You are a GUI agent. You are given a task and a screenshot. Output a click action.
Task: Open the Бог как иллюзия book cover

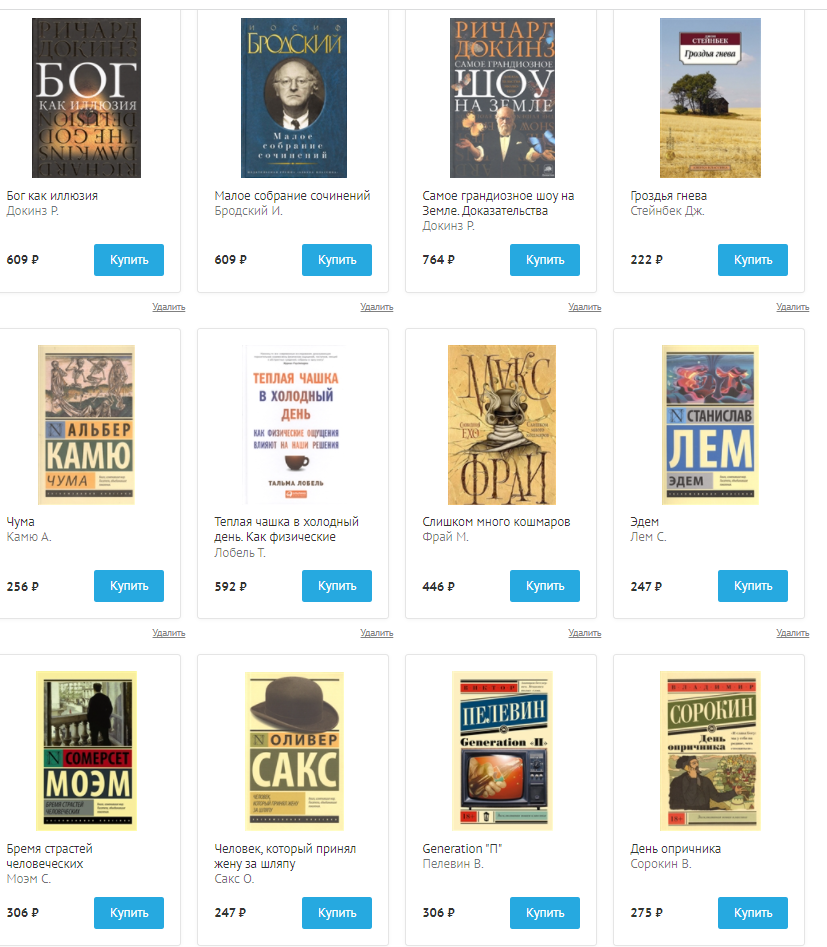pyautogui.click(x=86, y=98)
